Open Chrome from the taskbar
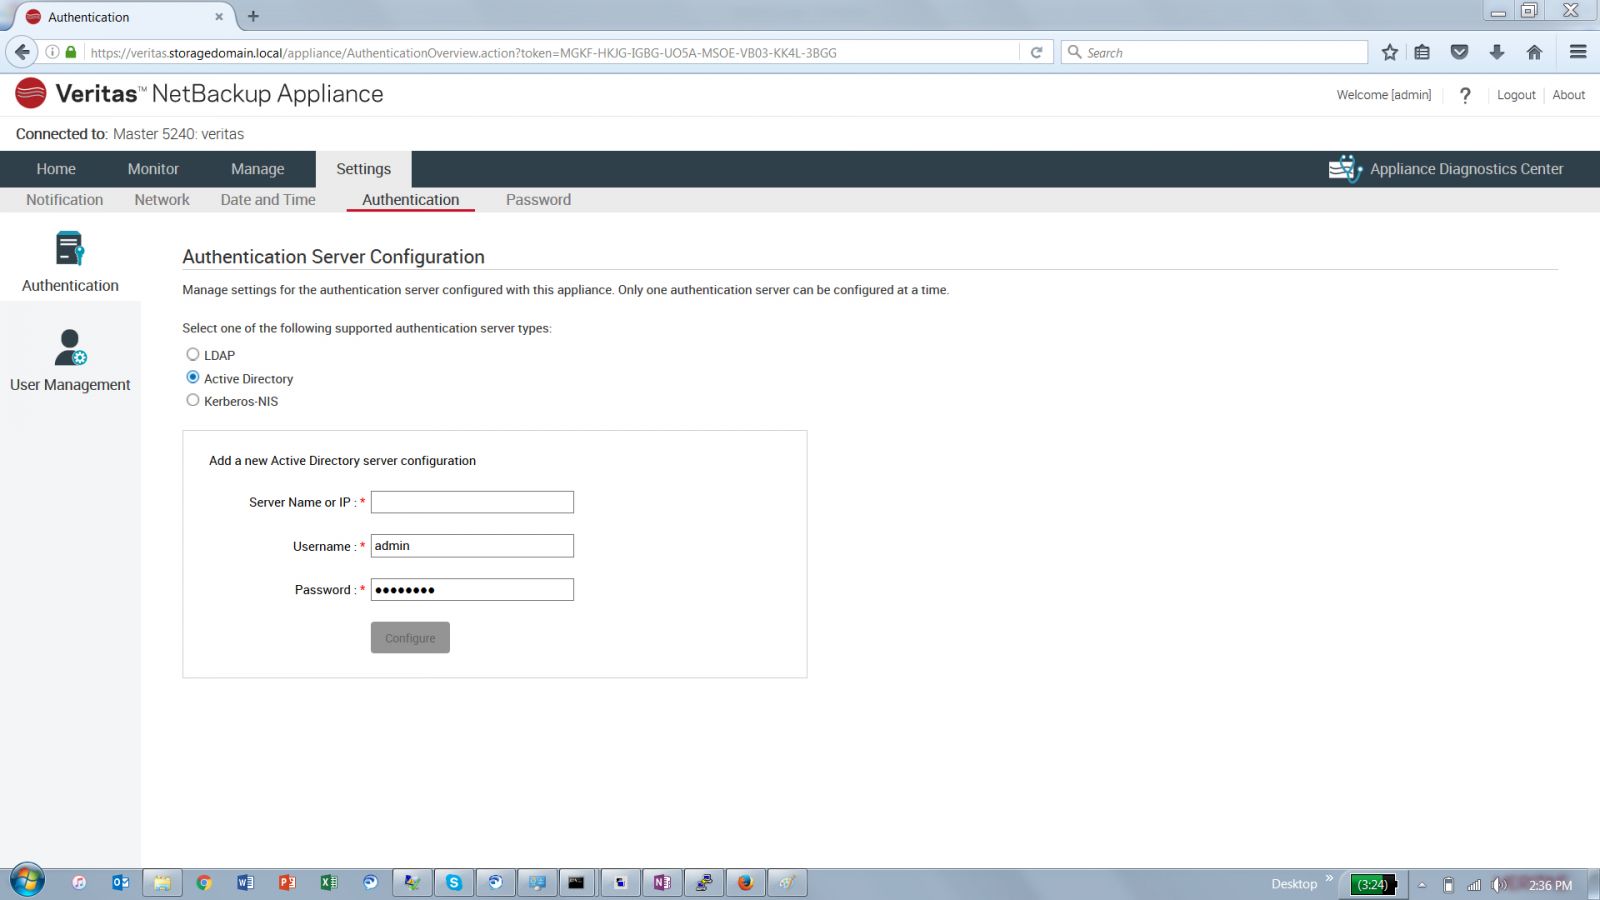This screenshot has width=1600, height=900. tap(204, 883)
